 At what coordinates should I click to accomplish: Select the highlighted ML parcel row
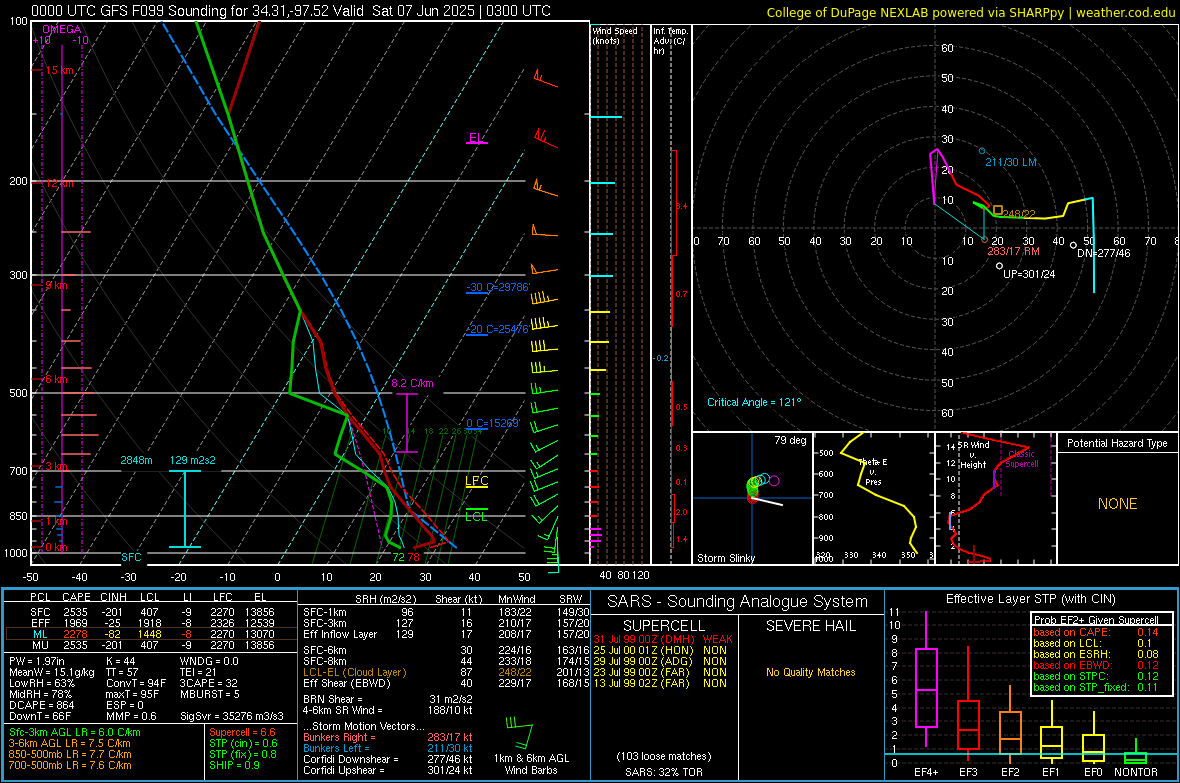[x=151, y=634]
